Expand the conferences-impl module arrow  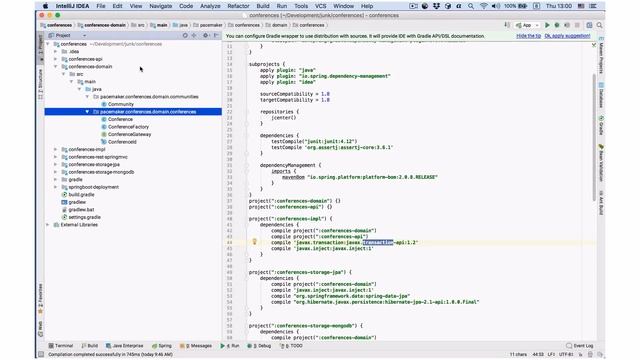click(x=56, y=149)
